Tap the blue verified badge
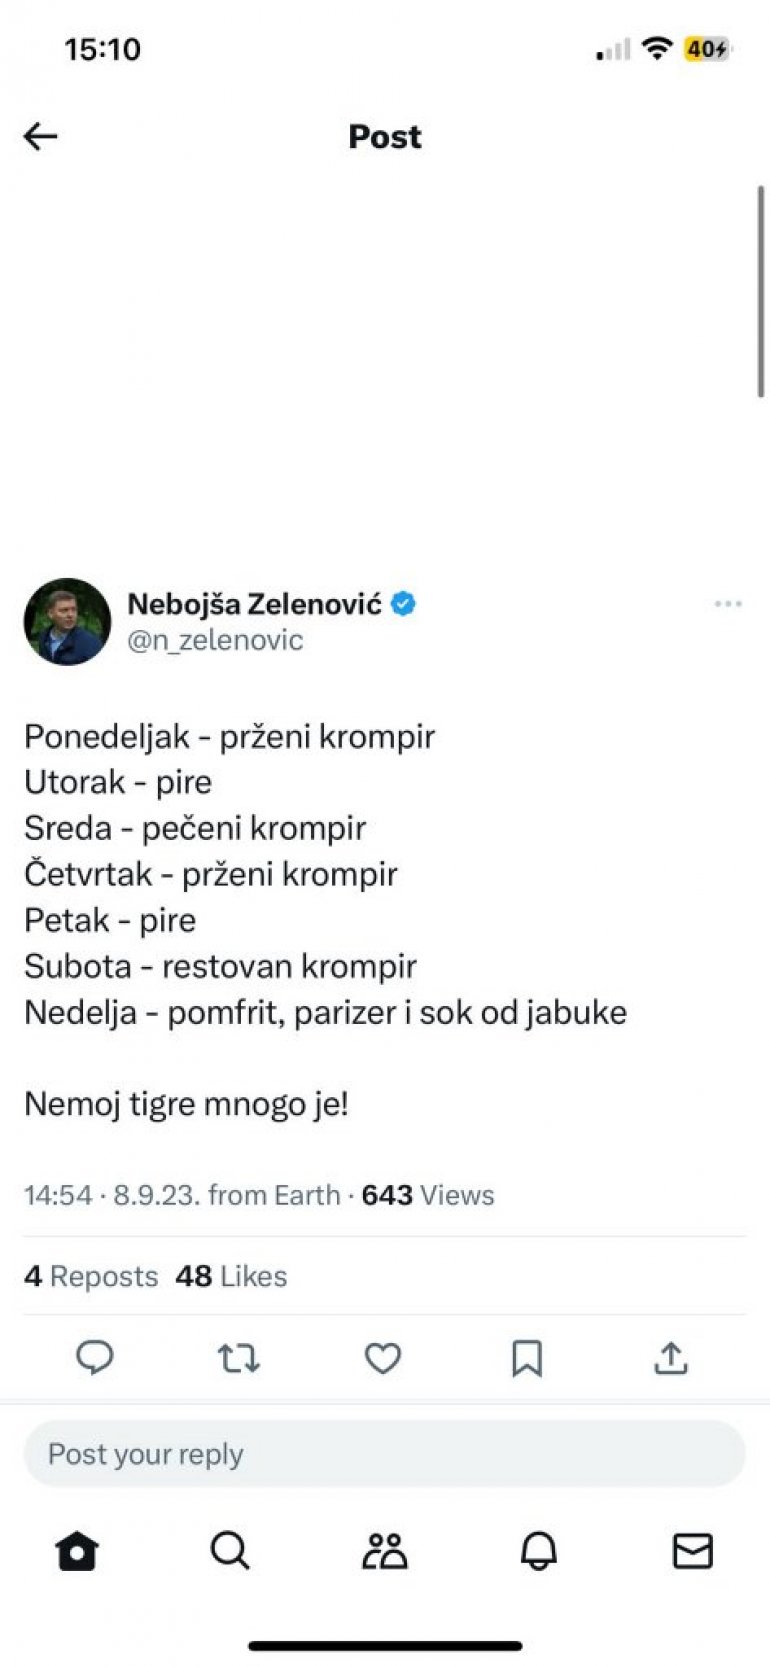Image resolution: width=770 pixels, height=1667 pixels. (x=403, y=604)
